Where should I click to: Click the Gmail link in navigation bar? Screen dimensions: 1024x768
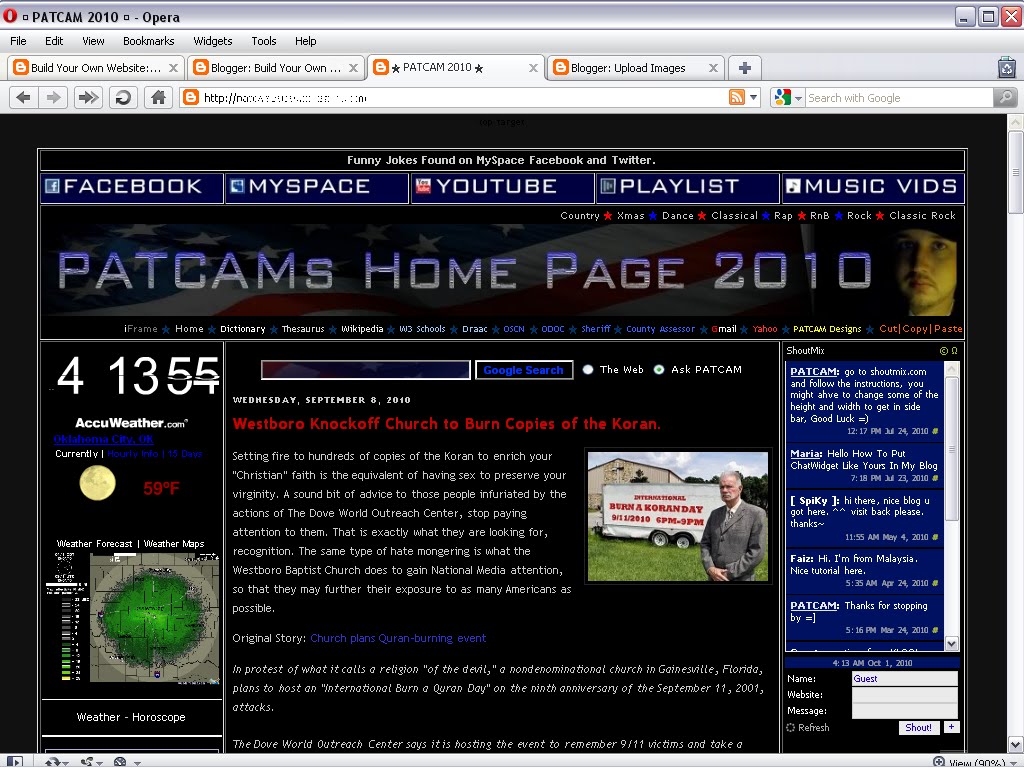point(724,329)
